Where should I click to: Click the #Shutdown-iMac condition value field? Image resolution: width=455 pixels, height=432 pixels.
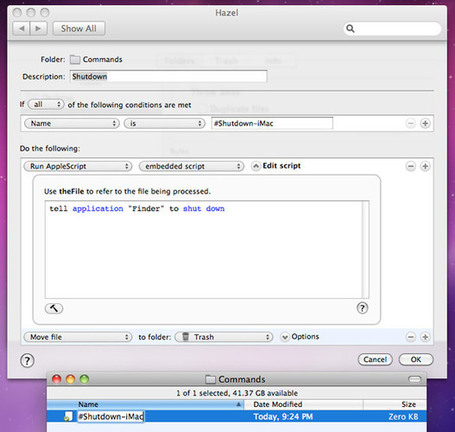[272, 123]
